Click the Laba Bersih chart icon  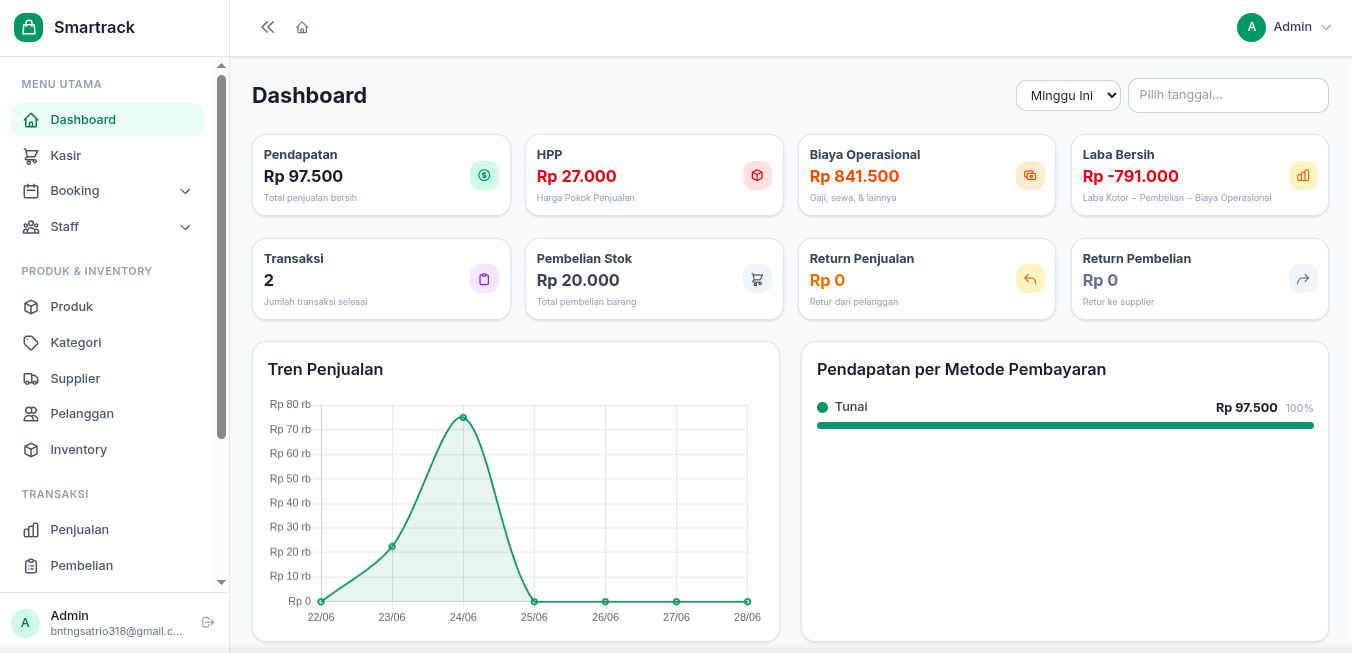1303,175
